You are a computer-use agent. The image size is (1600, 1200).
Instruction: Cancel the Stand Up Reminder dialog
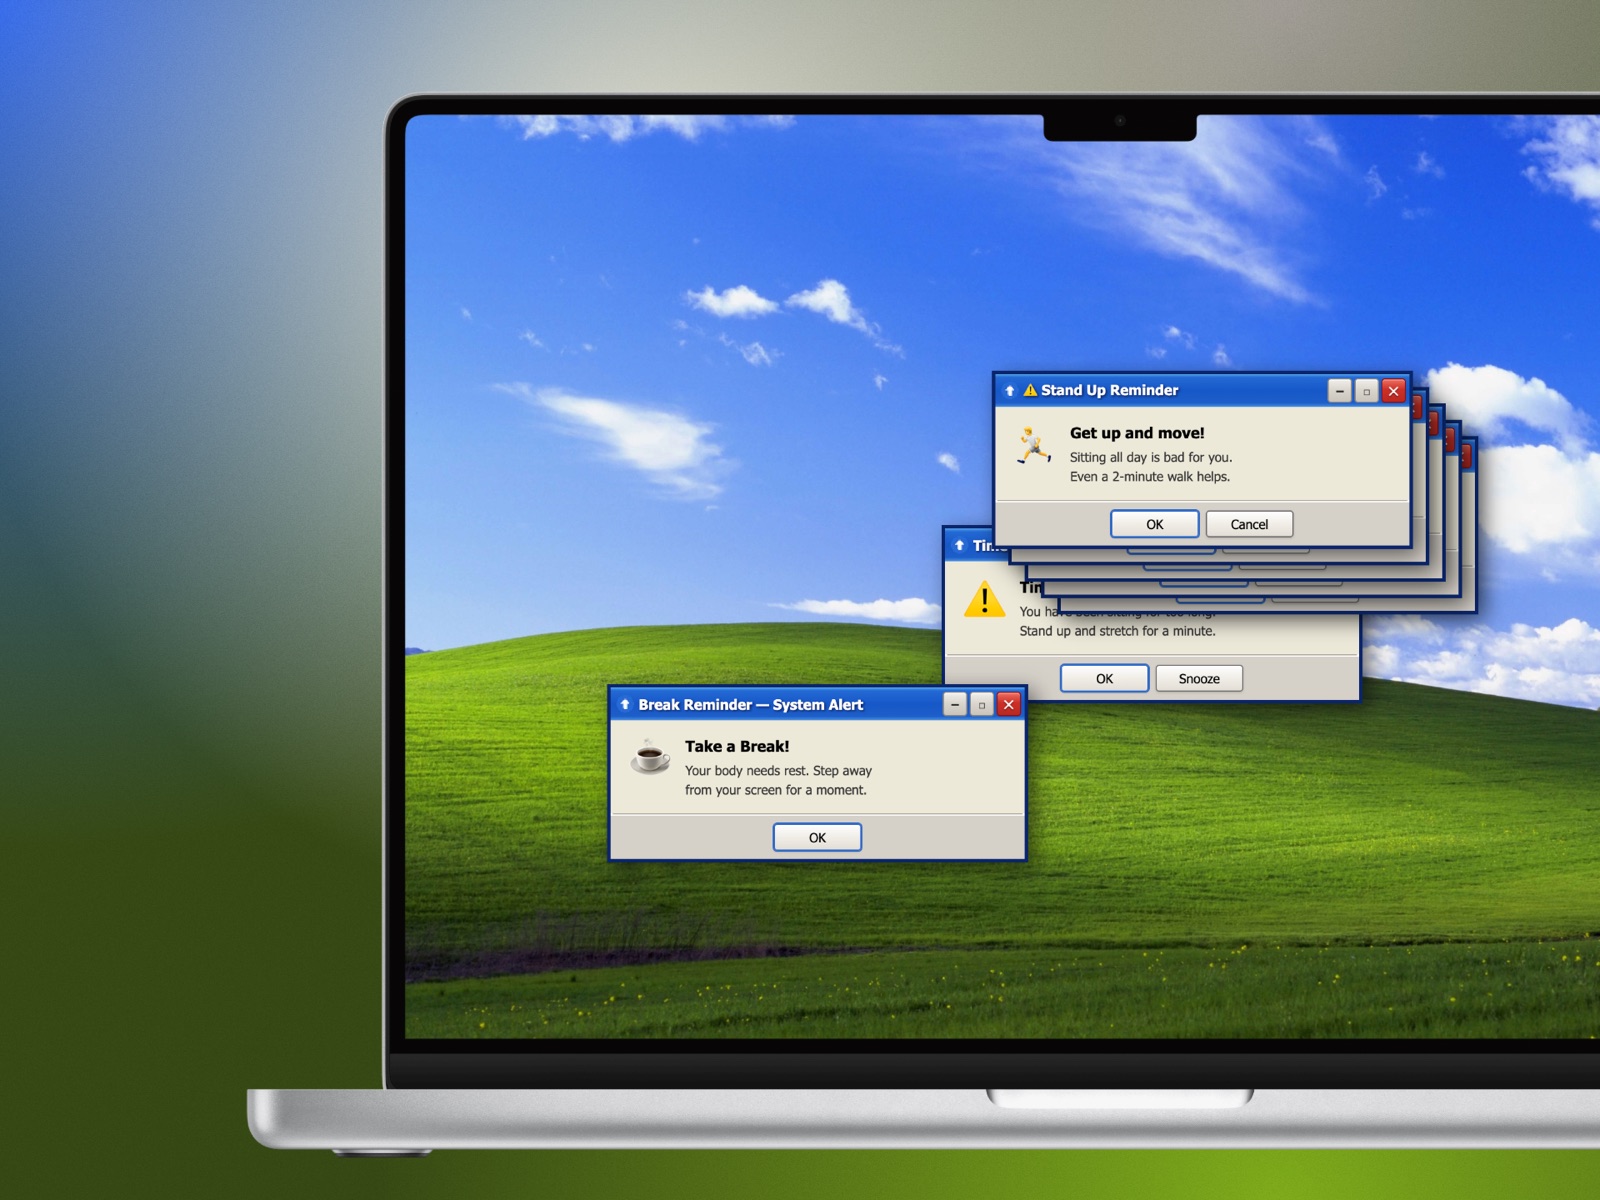point(1249,524)
